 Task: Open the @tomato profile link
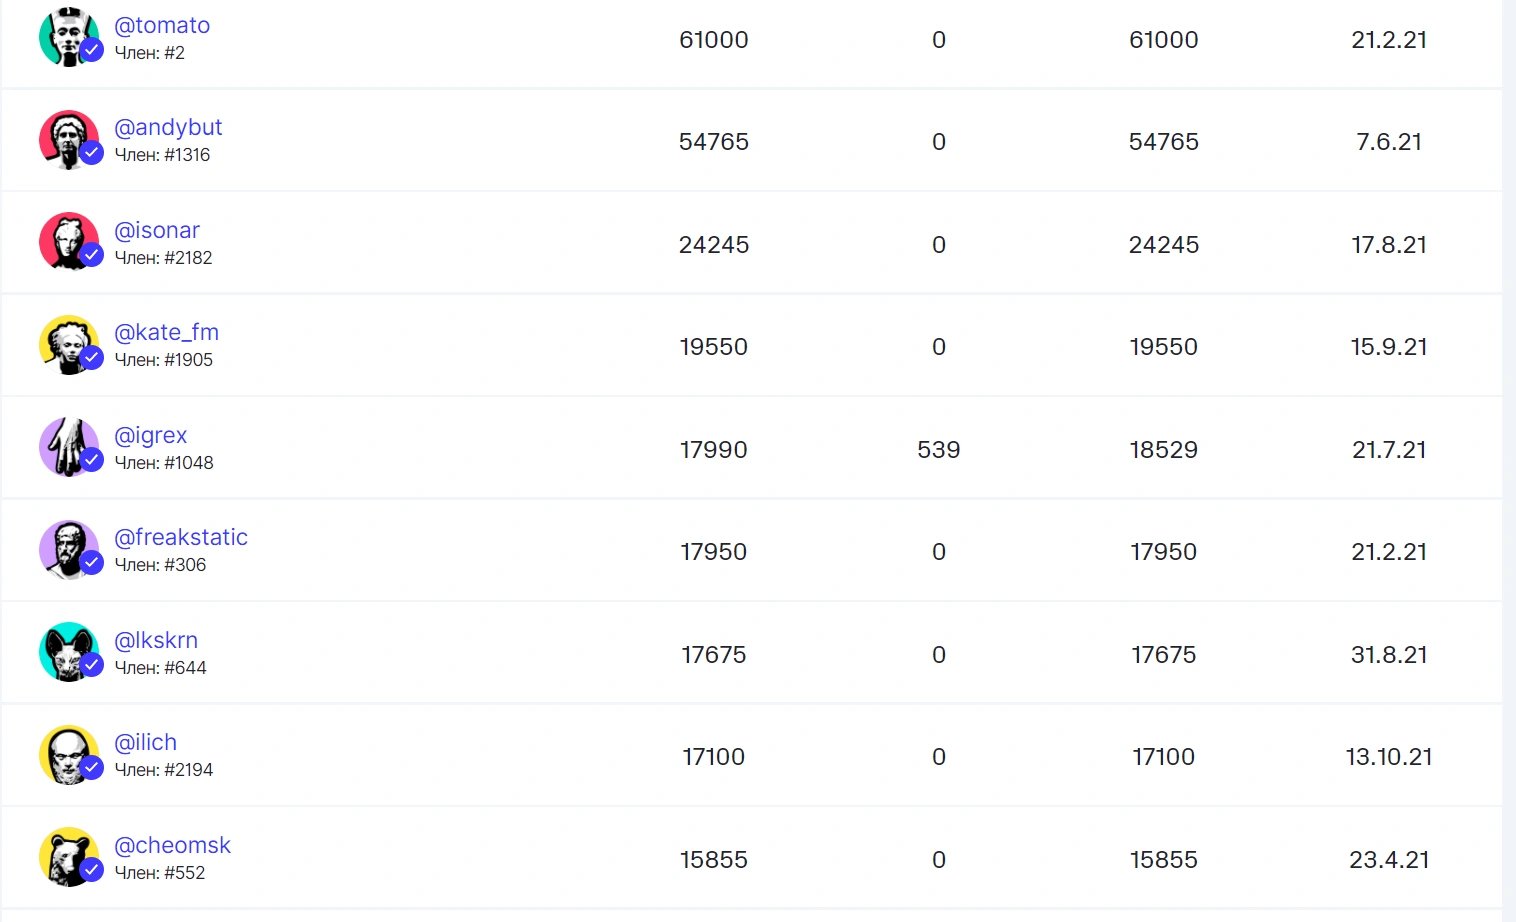162,25
